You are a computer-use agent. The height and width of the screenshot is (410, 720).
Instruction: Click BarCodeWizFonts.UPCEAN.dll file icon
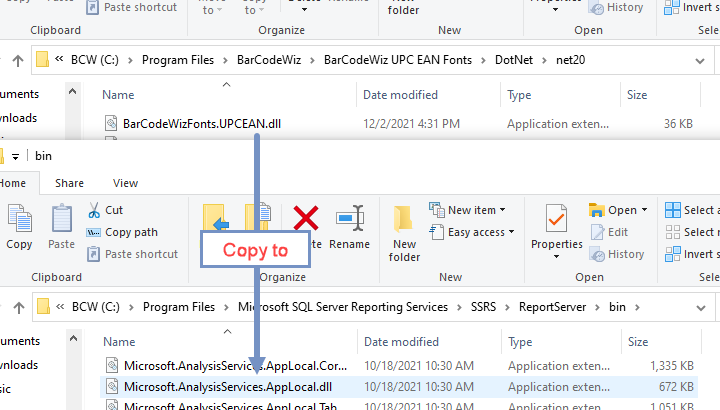click(x=111, y=123)
